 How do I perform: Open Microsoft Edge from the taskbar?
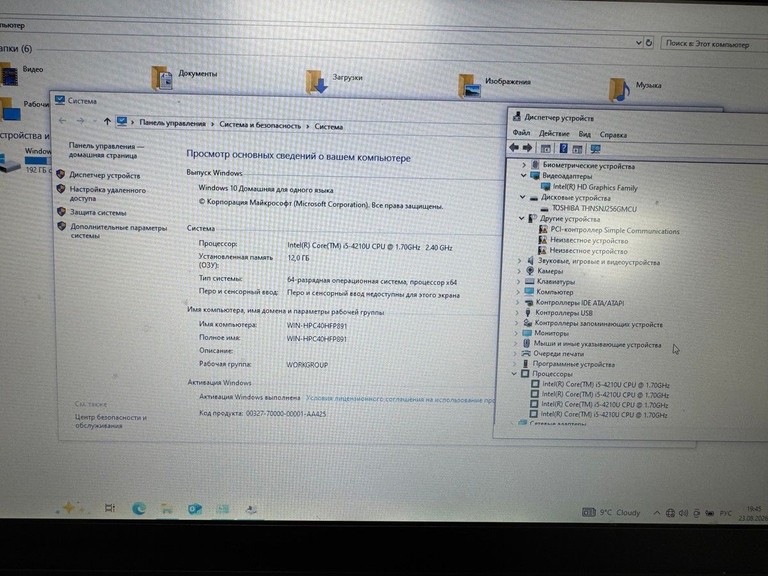coord(139,509)
